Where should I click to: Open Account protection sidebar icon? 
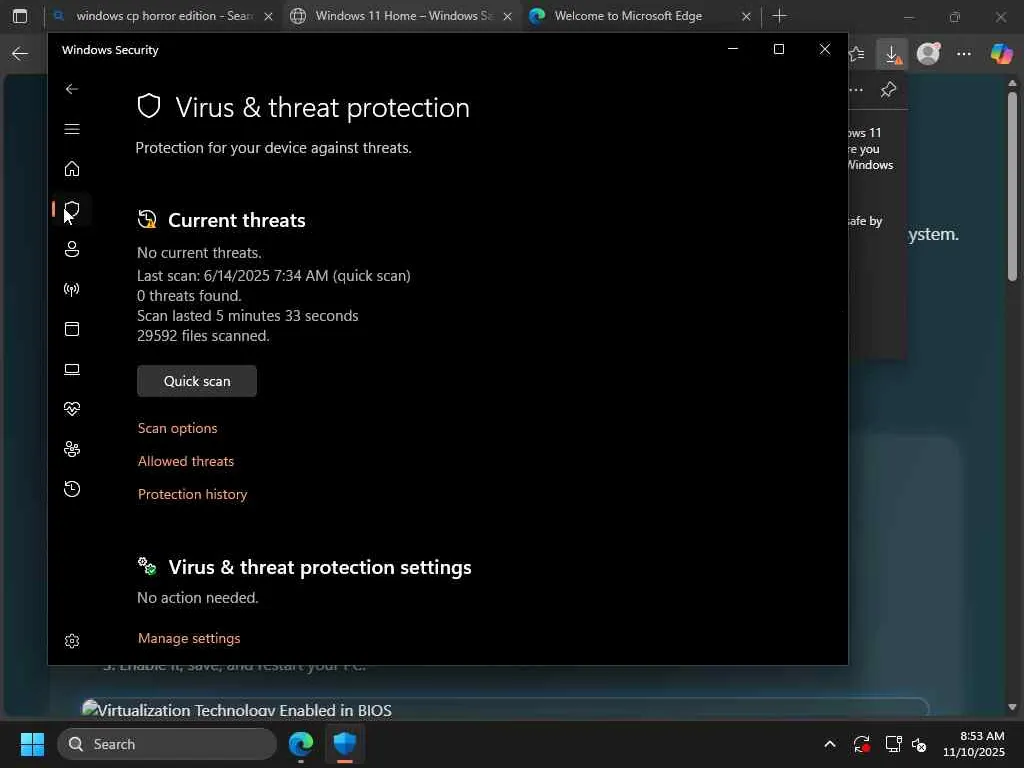click(72, 249)
